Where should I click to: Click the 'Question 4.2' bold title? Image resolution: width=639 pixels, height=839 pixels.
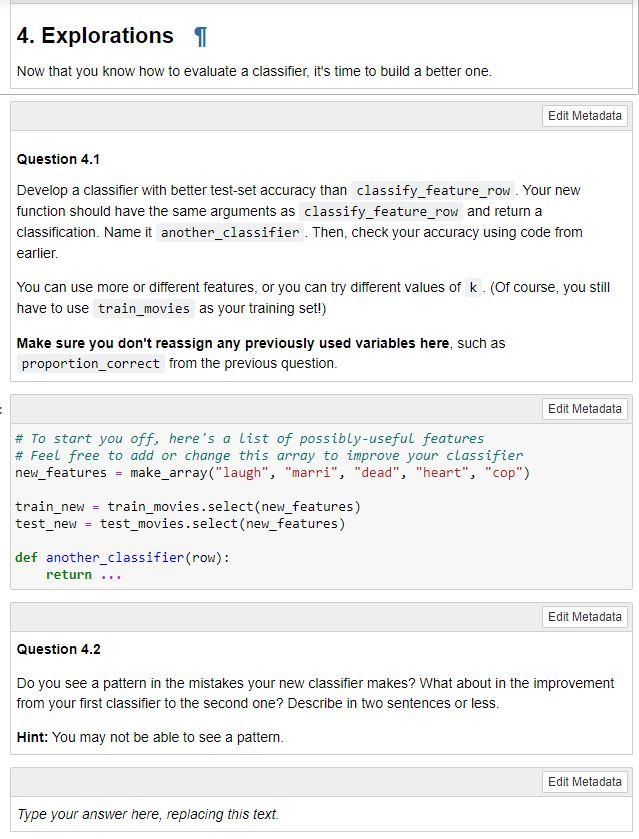point(58,649)
